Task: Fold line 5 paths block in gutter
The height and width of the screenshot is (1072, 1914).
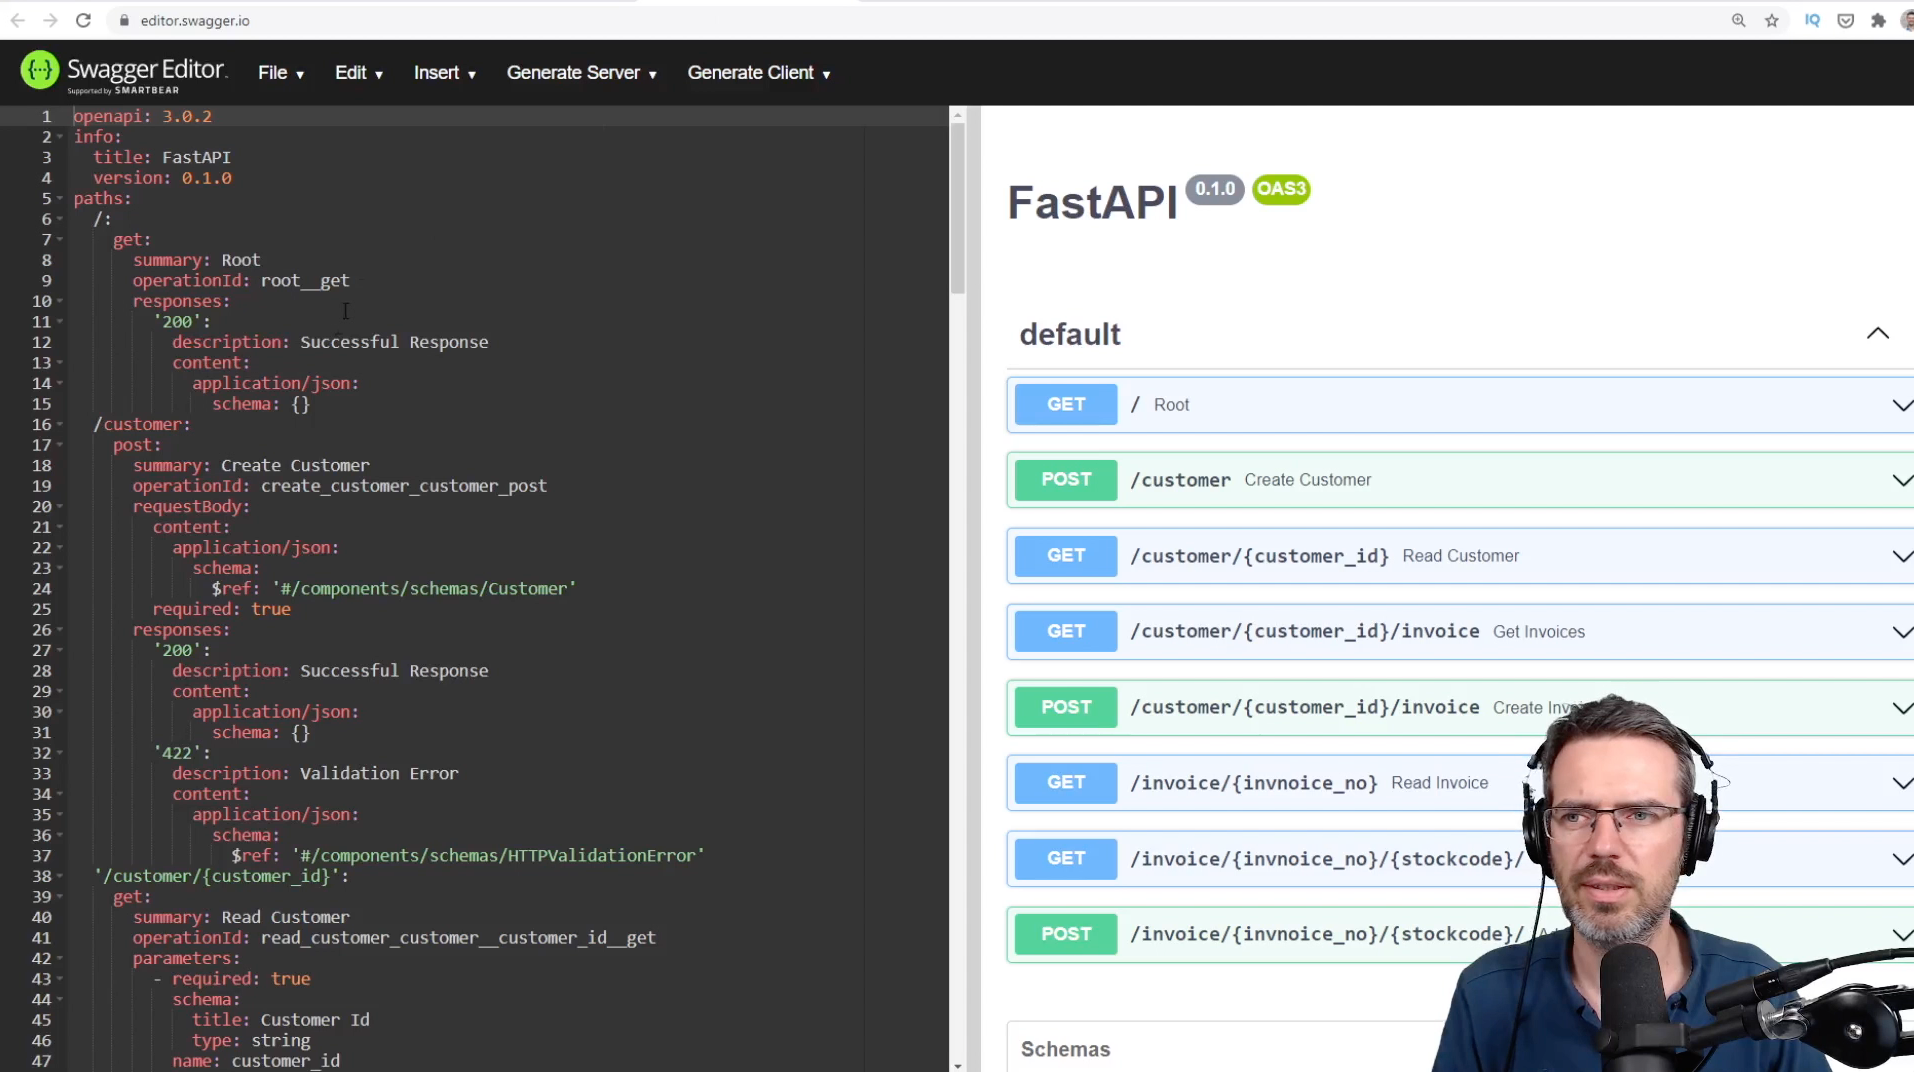Action: point(60,198)
